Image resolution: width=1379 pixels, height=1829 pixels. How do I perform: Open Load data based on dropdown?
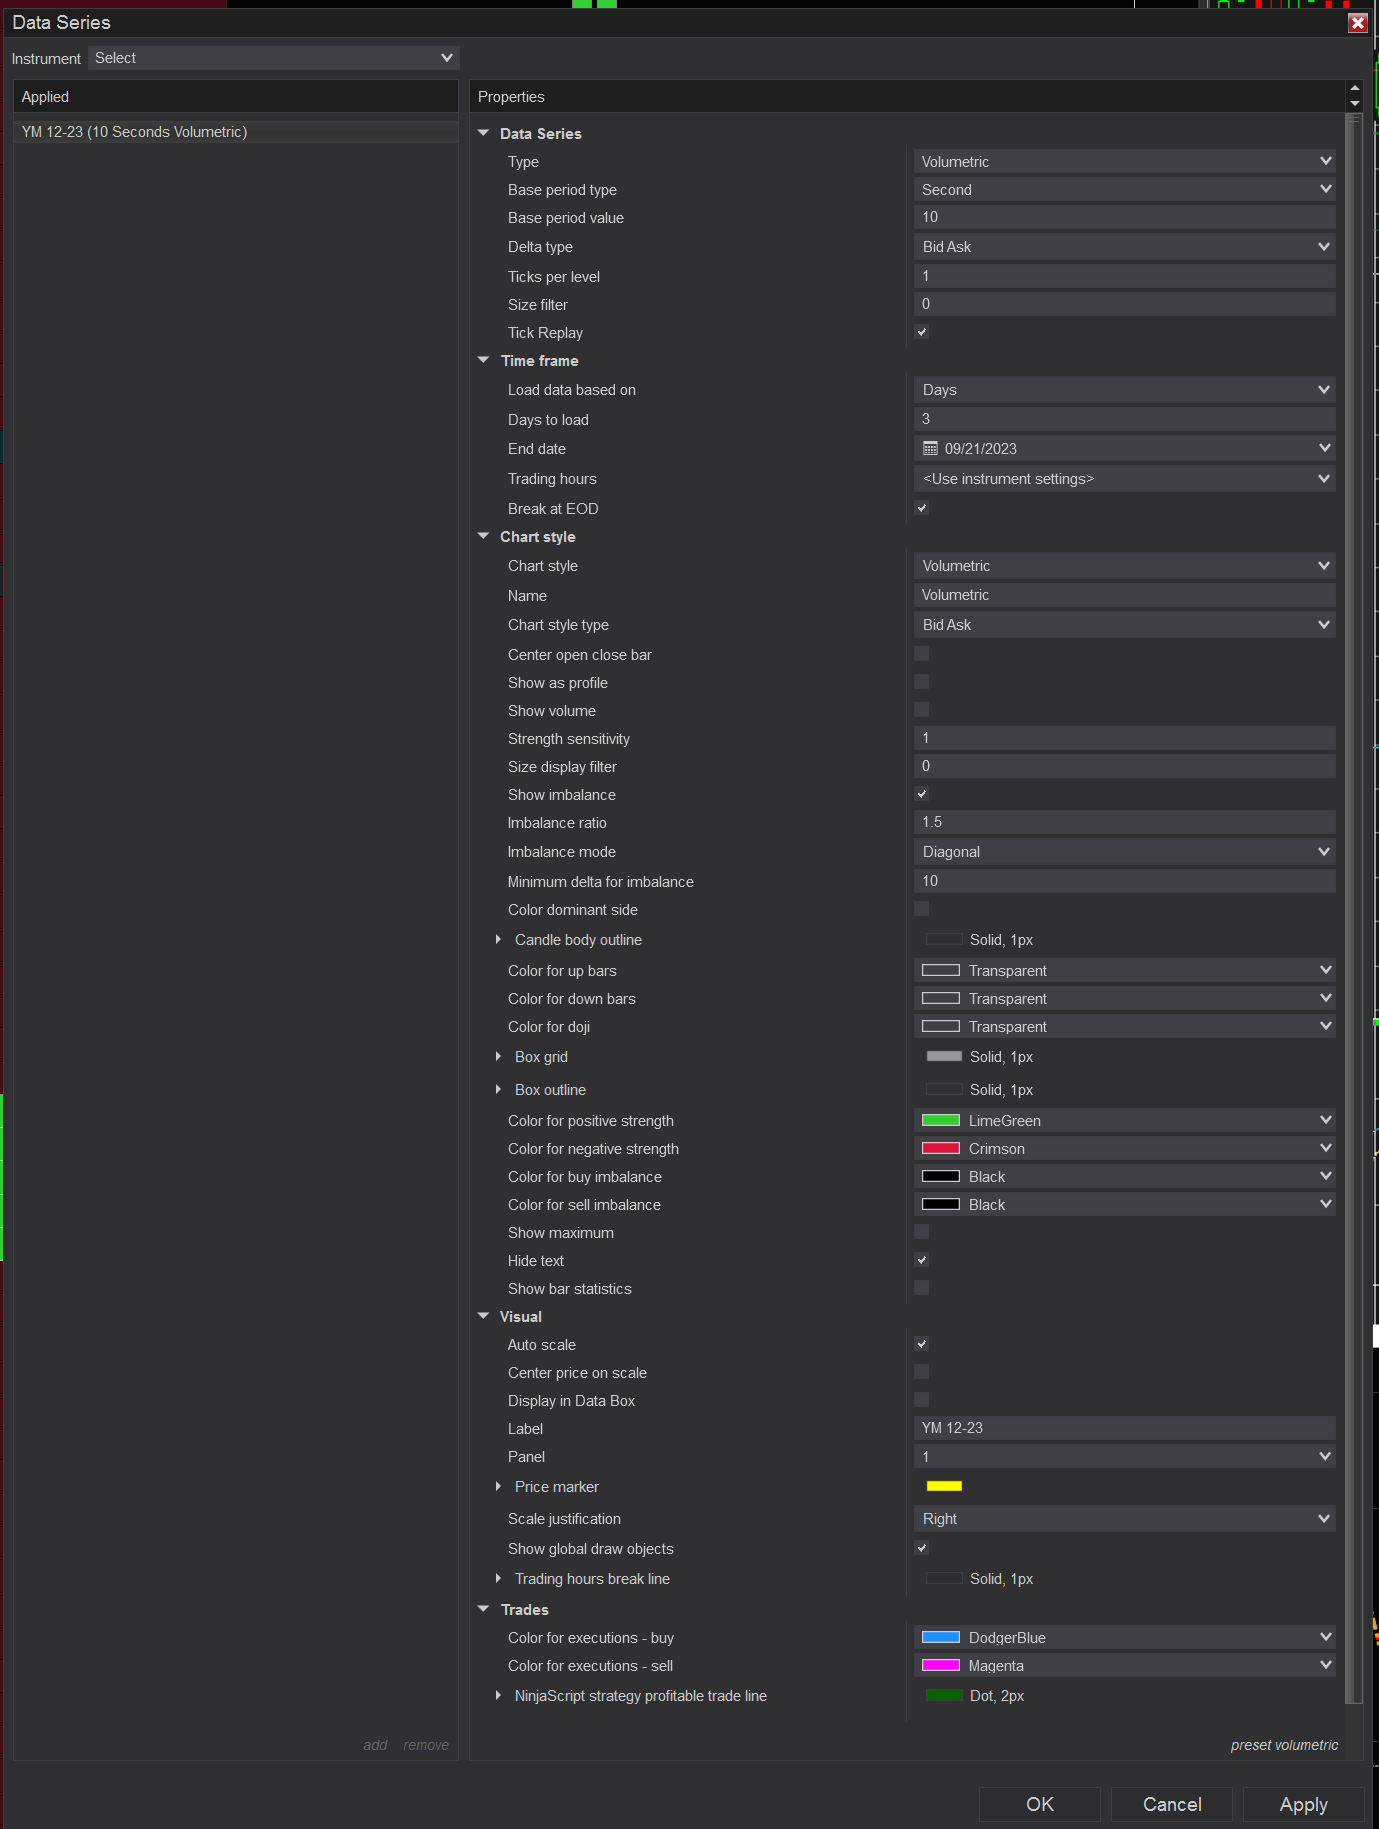coord(1125,389)
